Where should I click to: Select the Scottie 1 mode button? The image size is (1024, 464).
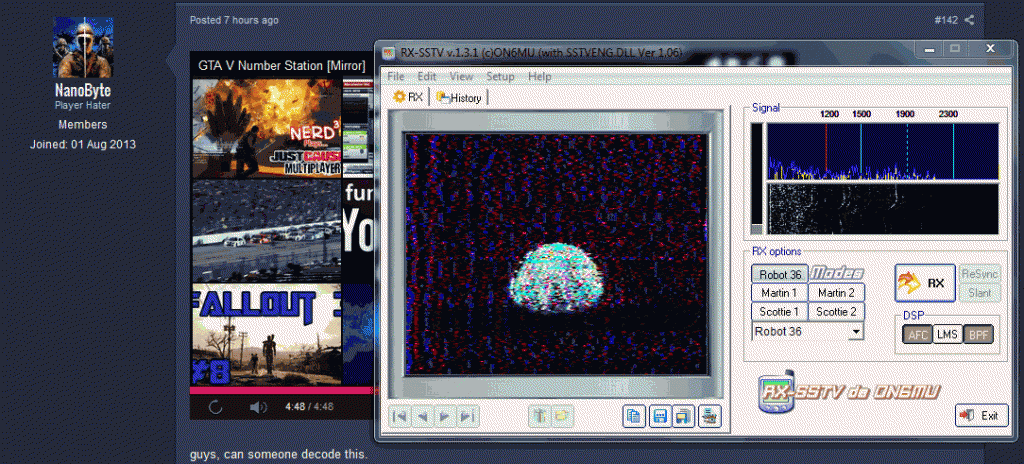pos(780,312)
